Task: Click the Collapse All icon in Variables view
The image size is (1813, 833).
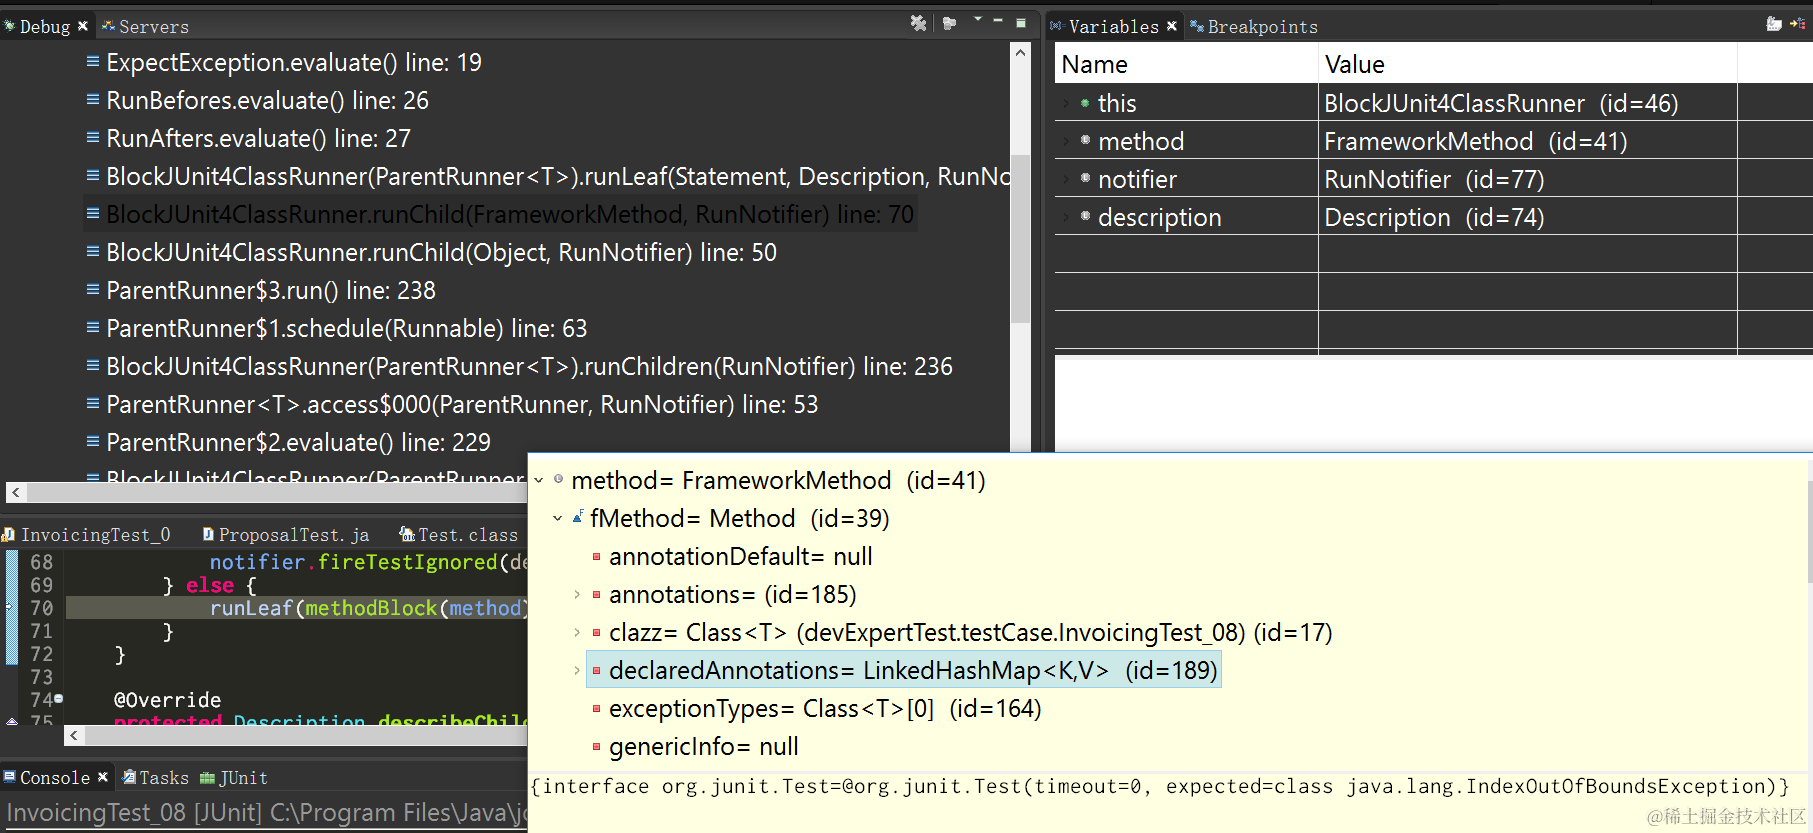Action: coord(1798,24)
